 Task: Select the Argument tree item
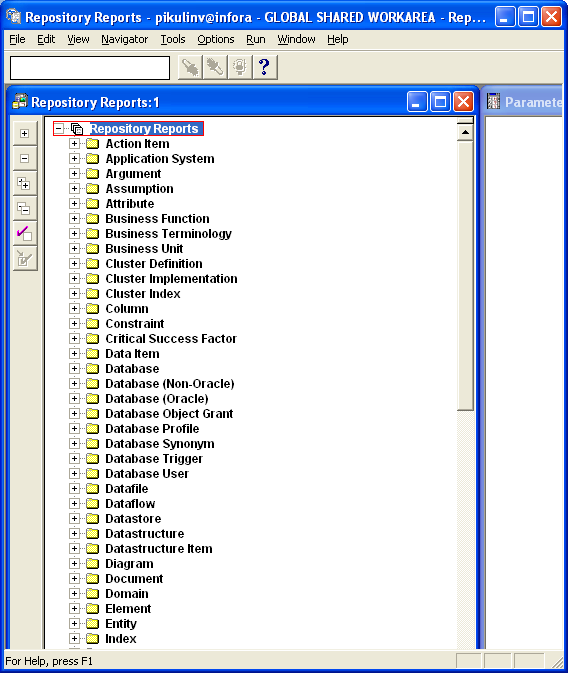click(x=133, y=174)
